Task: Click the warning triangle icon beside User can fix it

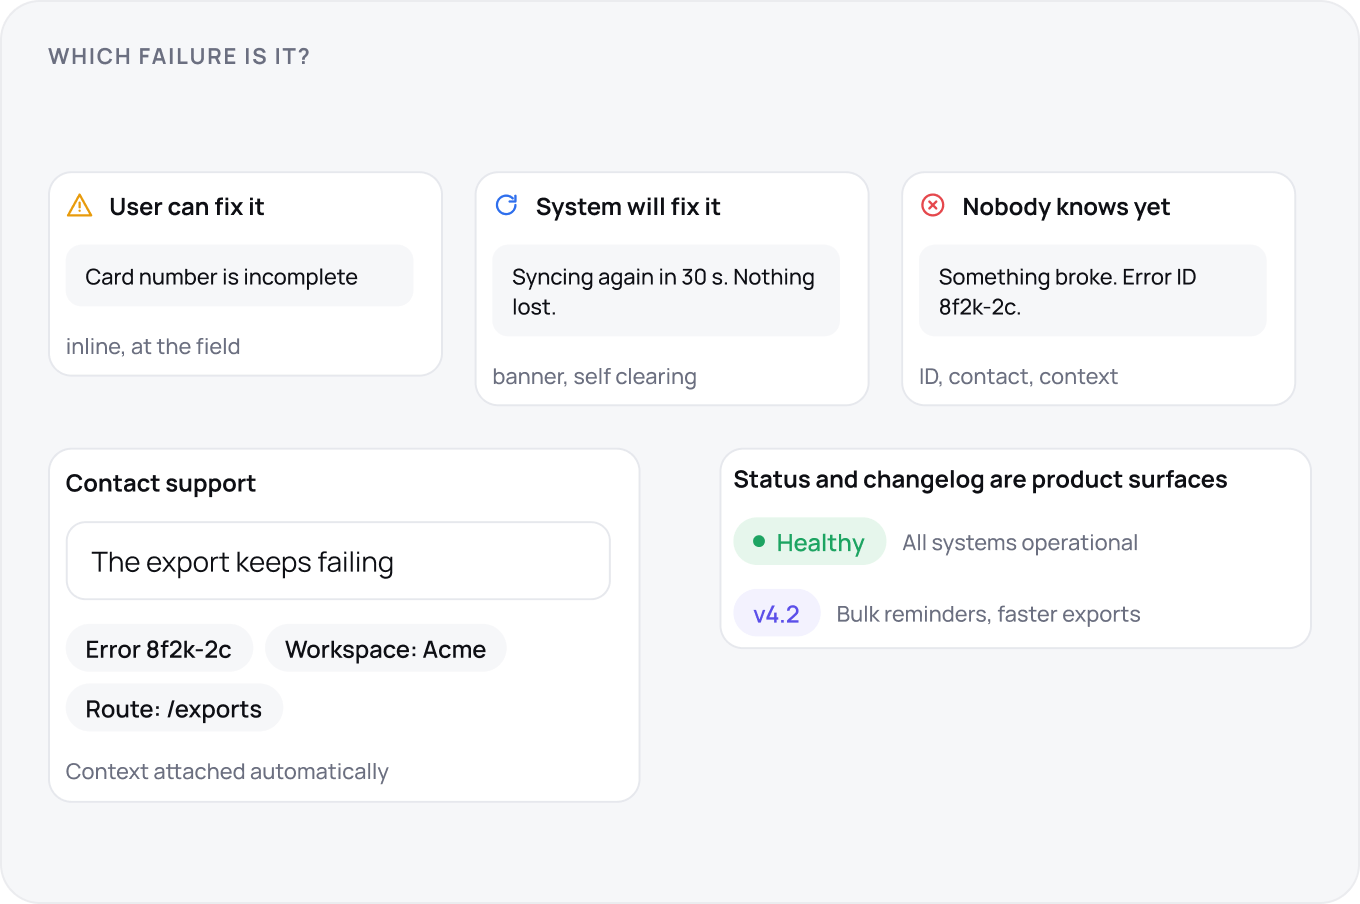Action: click(x=79, y=206)
